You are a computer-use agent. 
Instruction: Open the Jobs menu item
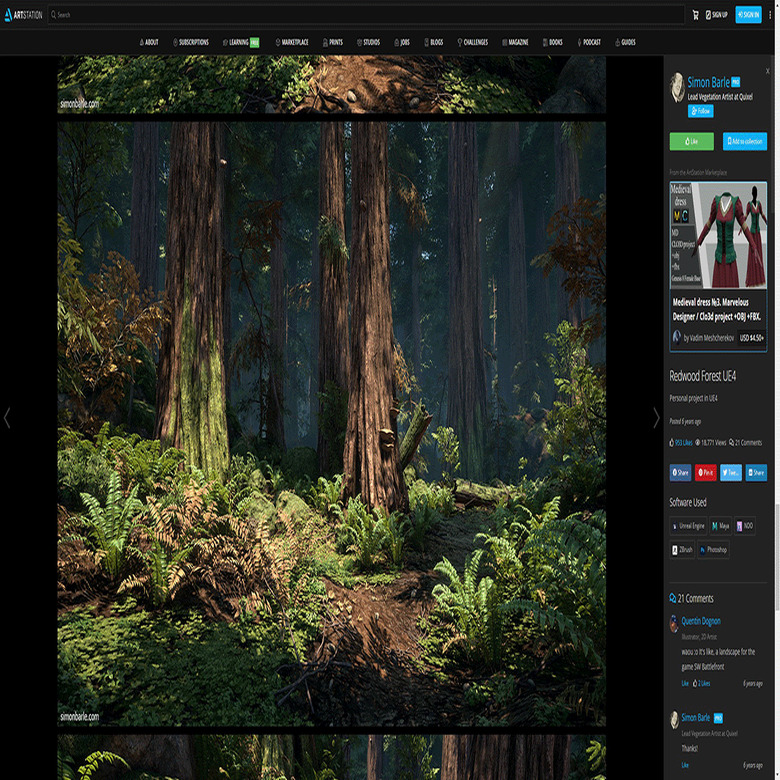tap(402, 42)
